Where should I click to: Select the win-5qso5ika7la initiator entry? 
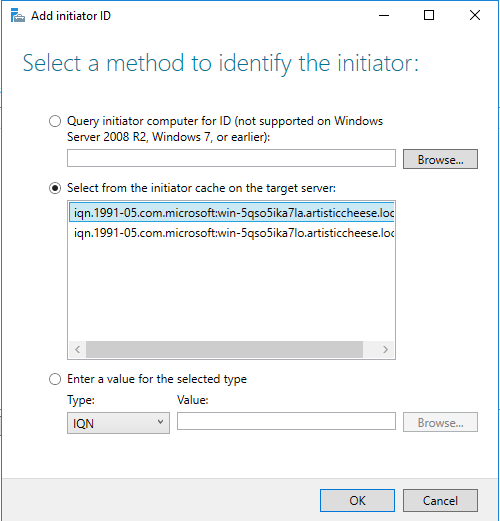(232, 213)
